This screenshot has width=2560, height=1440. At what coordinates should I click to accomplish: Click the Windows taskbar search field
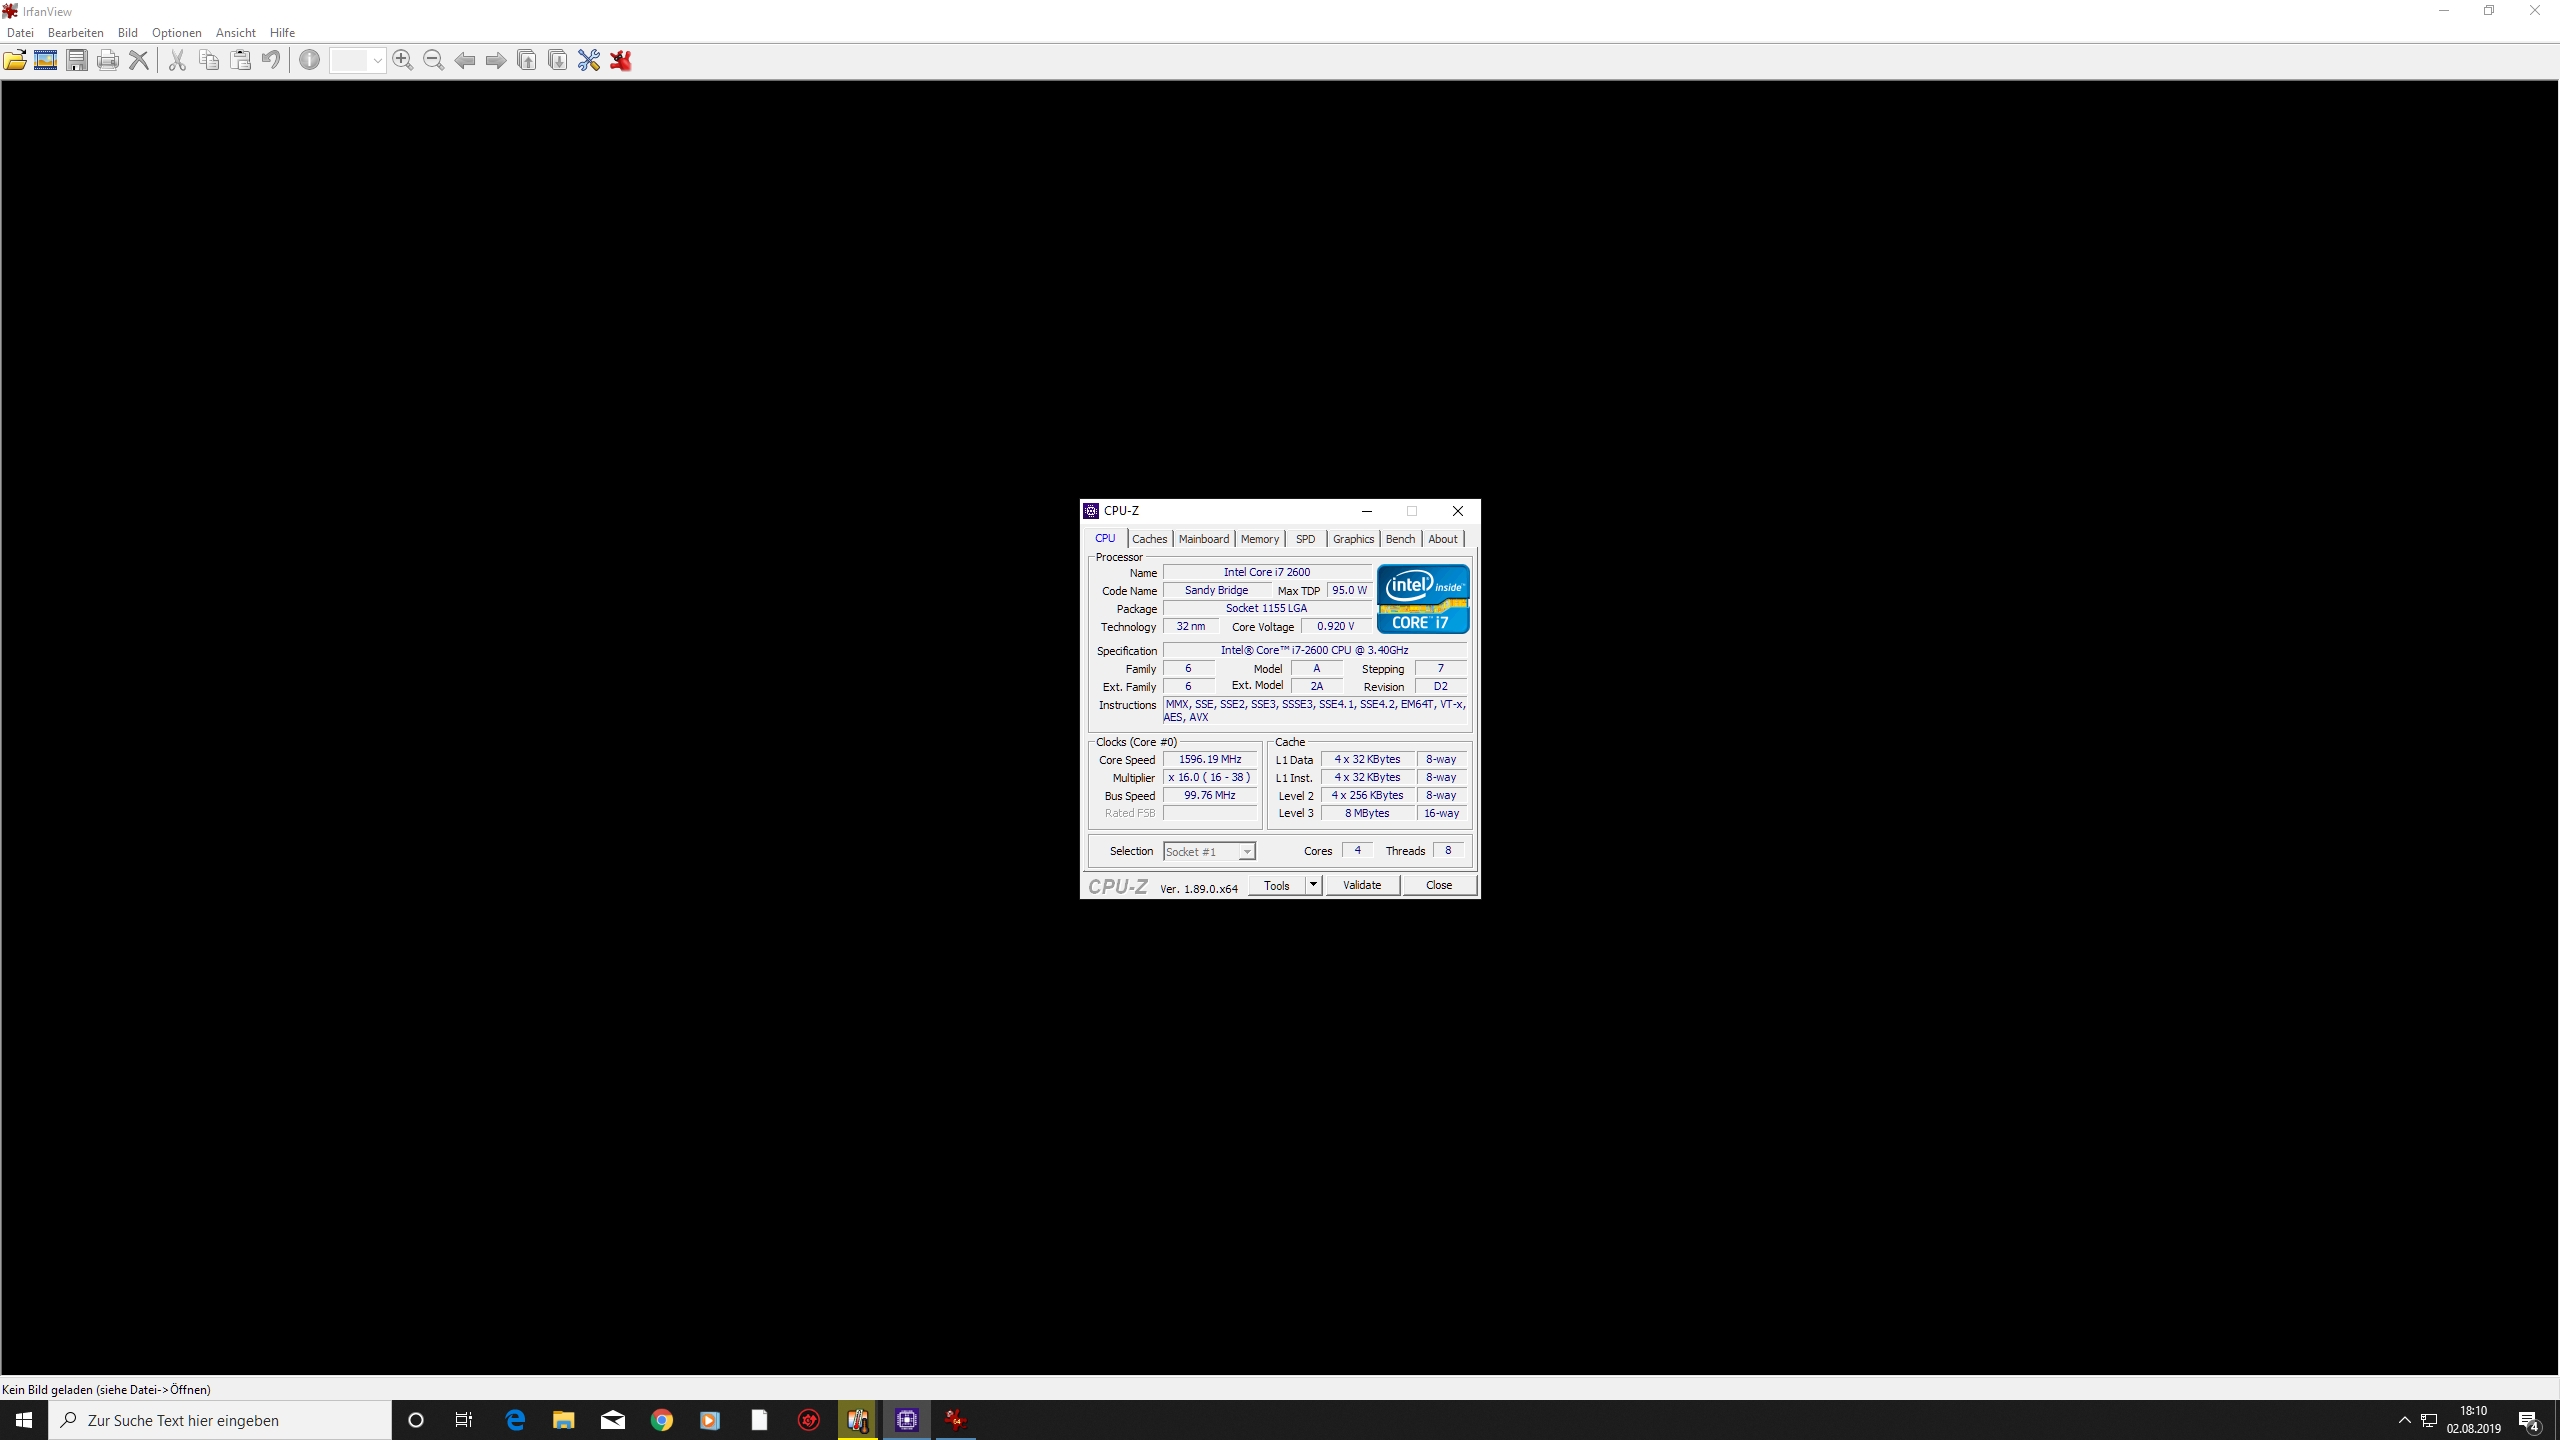click(x=220, y=1420)
